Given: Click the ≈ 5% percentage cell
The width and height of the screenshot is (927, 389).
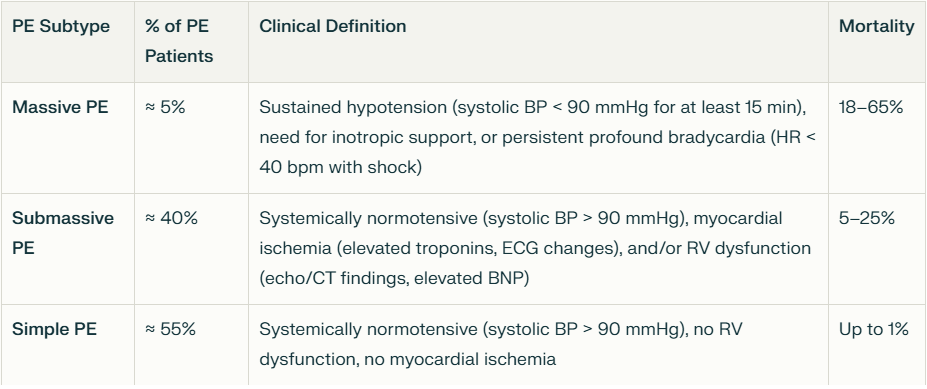Looking at the screenshot, I should click(x=165, y=108).
